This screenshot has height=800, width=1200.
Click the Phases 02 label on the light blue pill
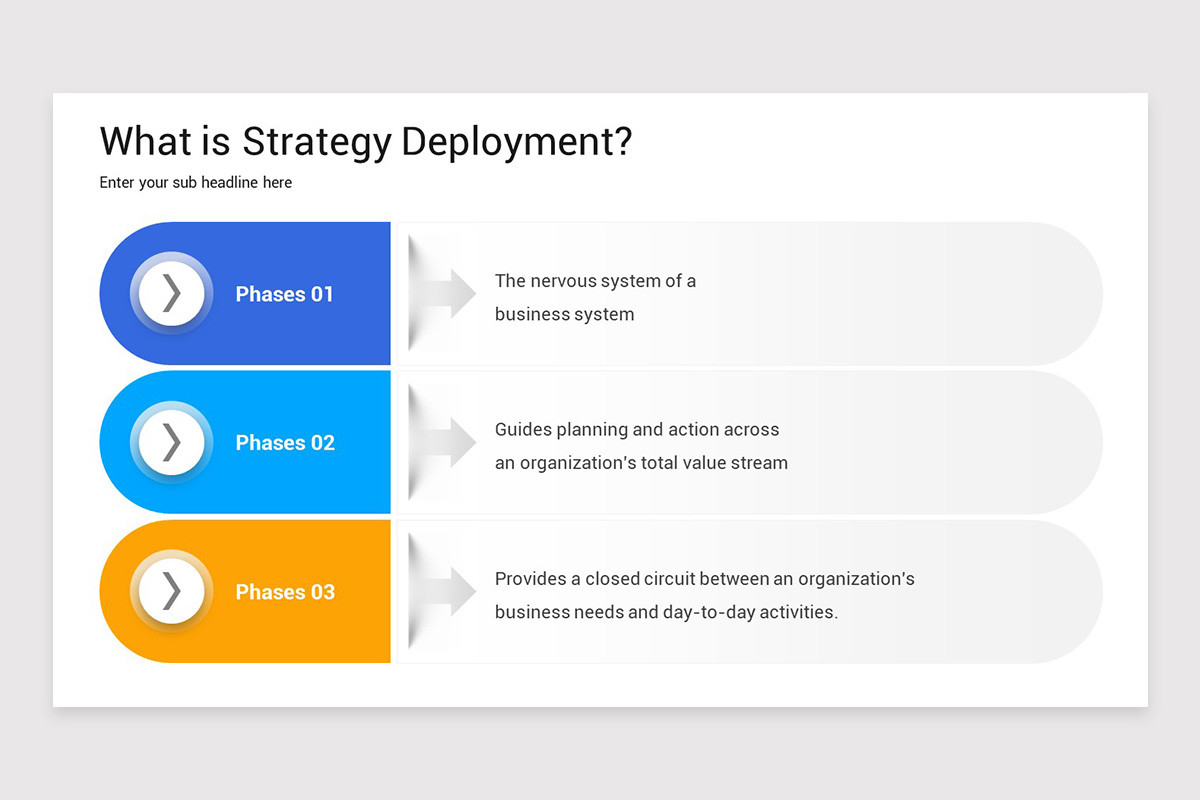tap(285, 443)
